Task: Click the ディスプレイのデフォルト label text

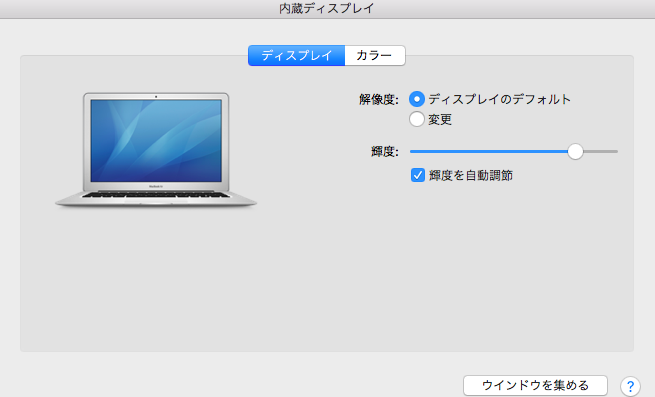Action: pos(499,99)
